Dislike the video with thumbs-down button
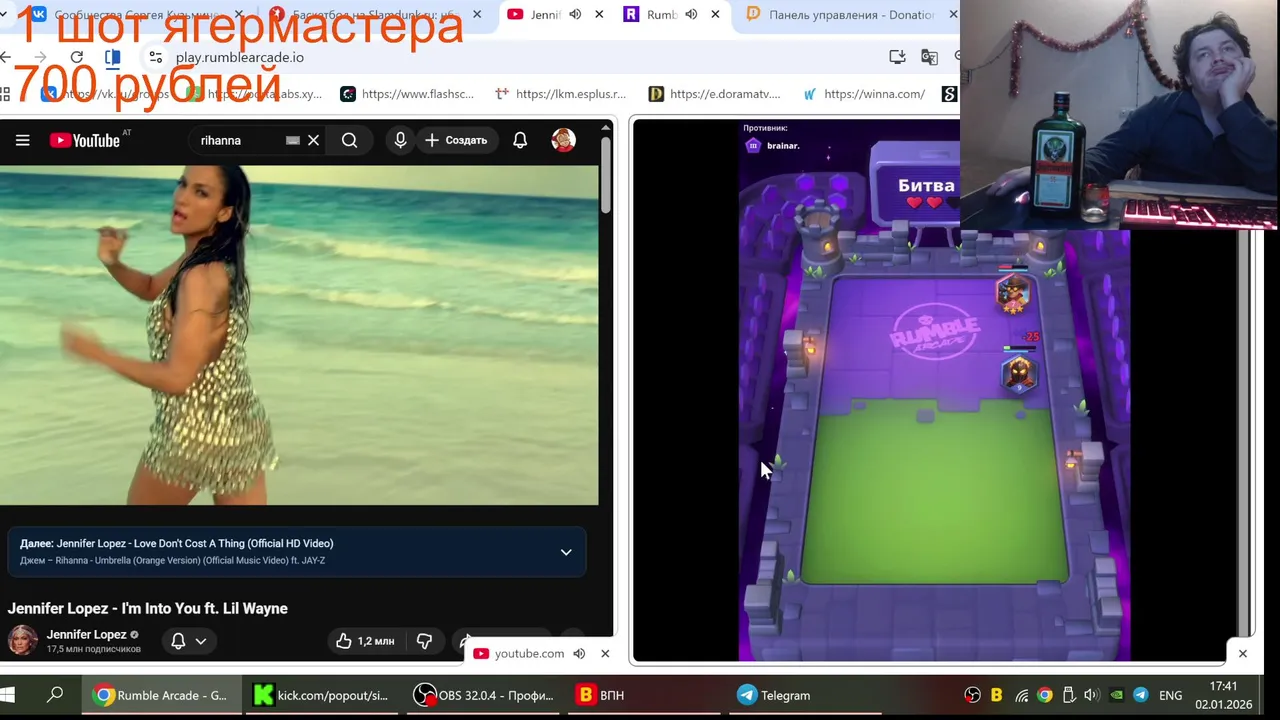The width and height of the screenshot is (1280, 720). coord(424,641)
